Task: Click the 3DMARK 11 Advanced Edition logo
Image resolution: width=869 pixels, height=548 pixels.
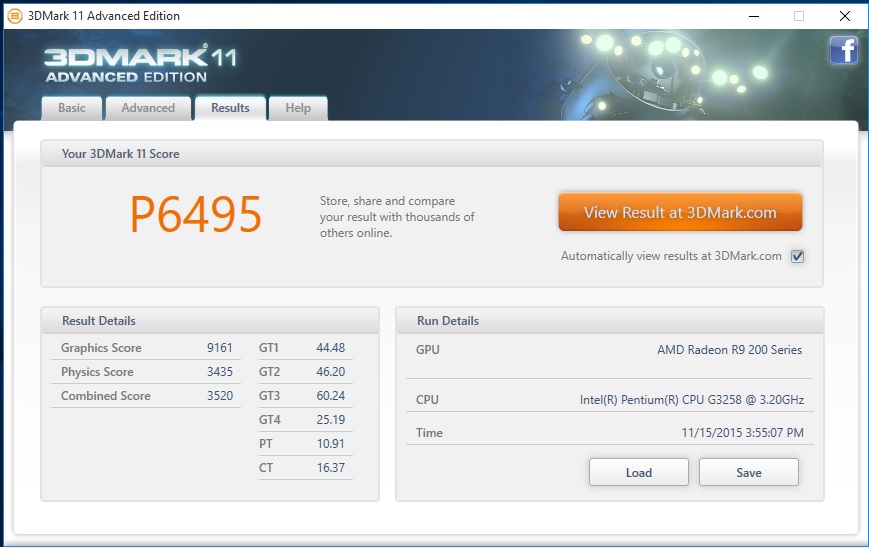Action: (x=140, y=64)
